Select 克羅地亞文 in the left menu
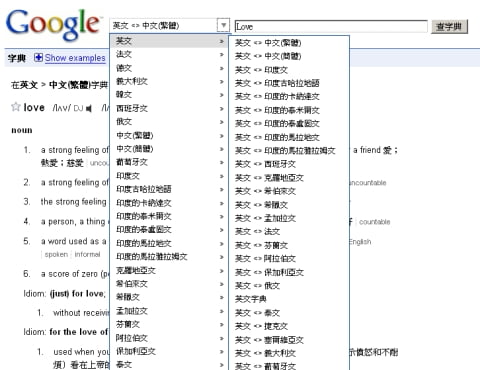This screenshot has width=480, height=370. coord(169,271)
